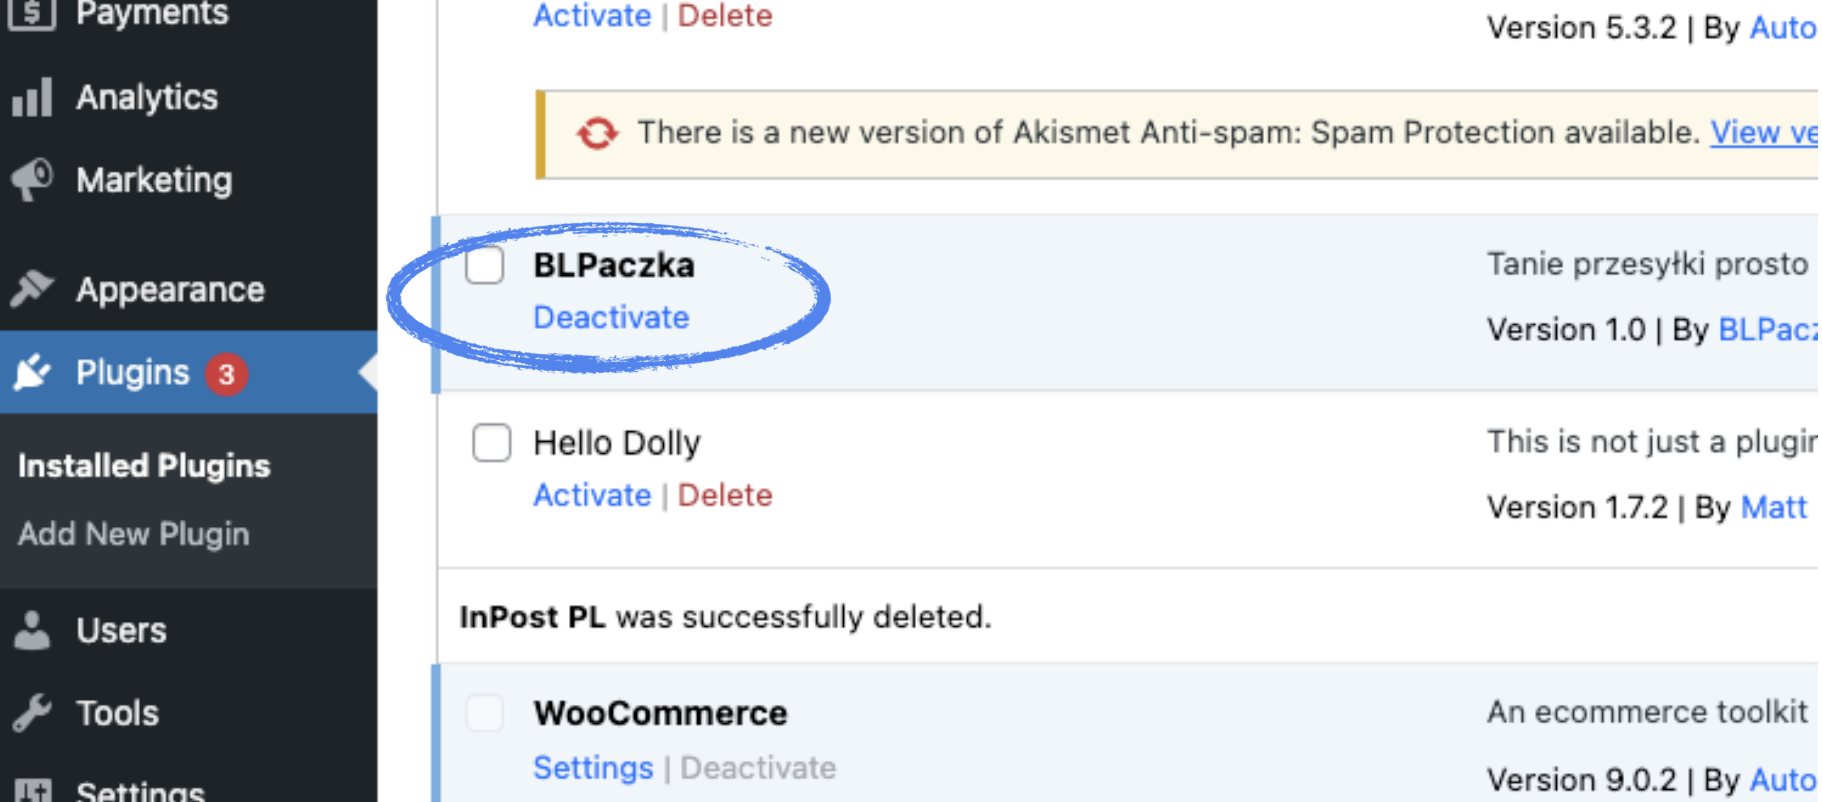Screen dimensions: 1822x802
Task: Click the Appearance paintbrush icon
Action: pyautogui.click(x=32, y=289)
